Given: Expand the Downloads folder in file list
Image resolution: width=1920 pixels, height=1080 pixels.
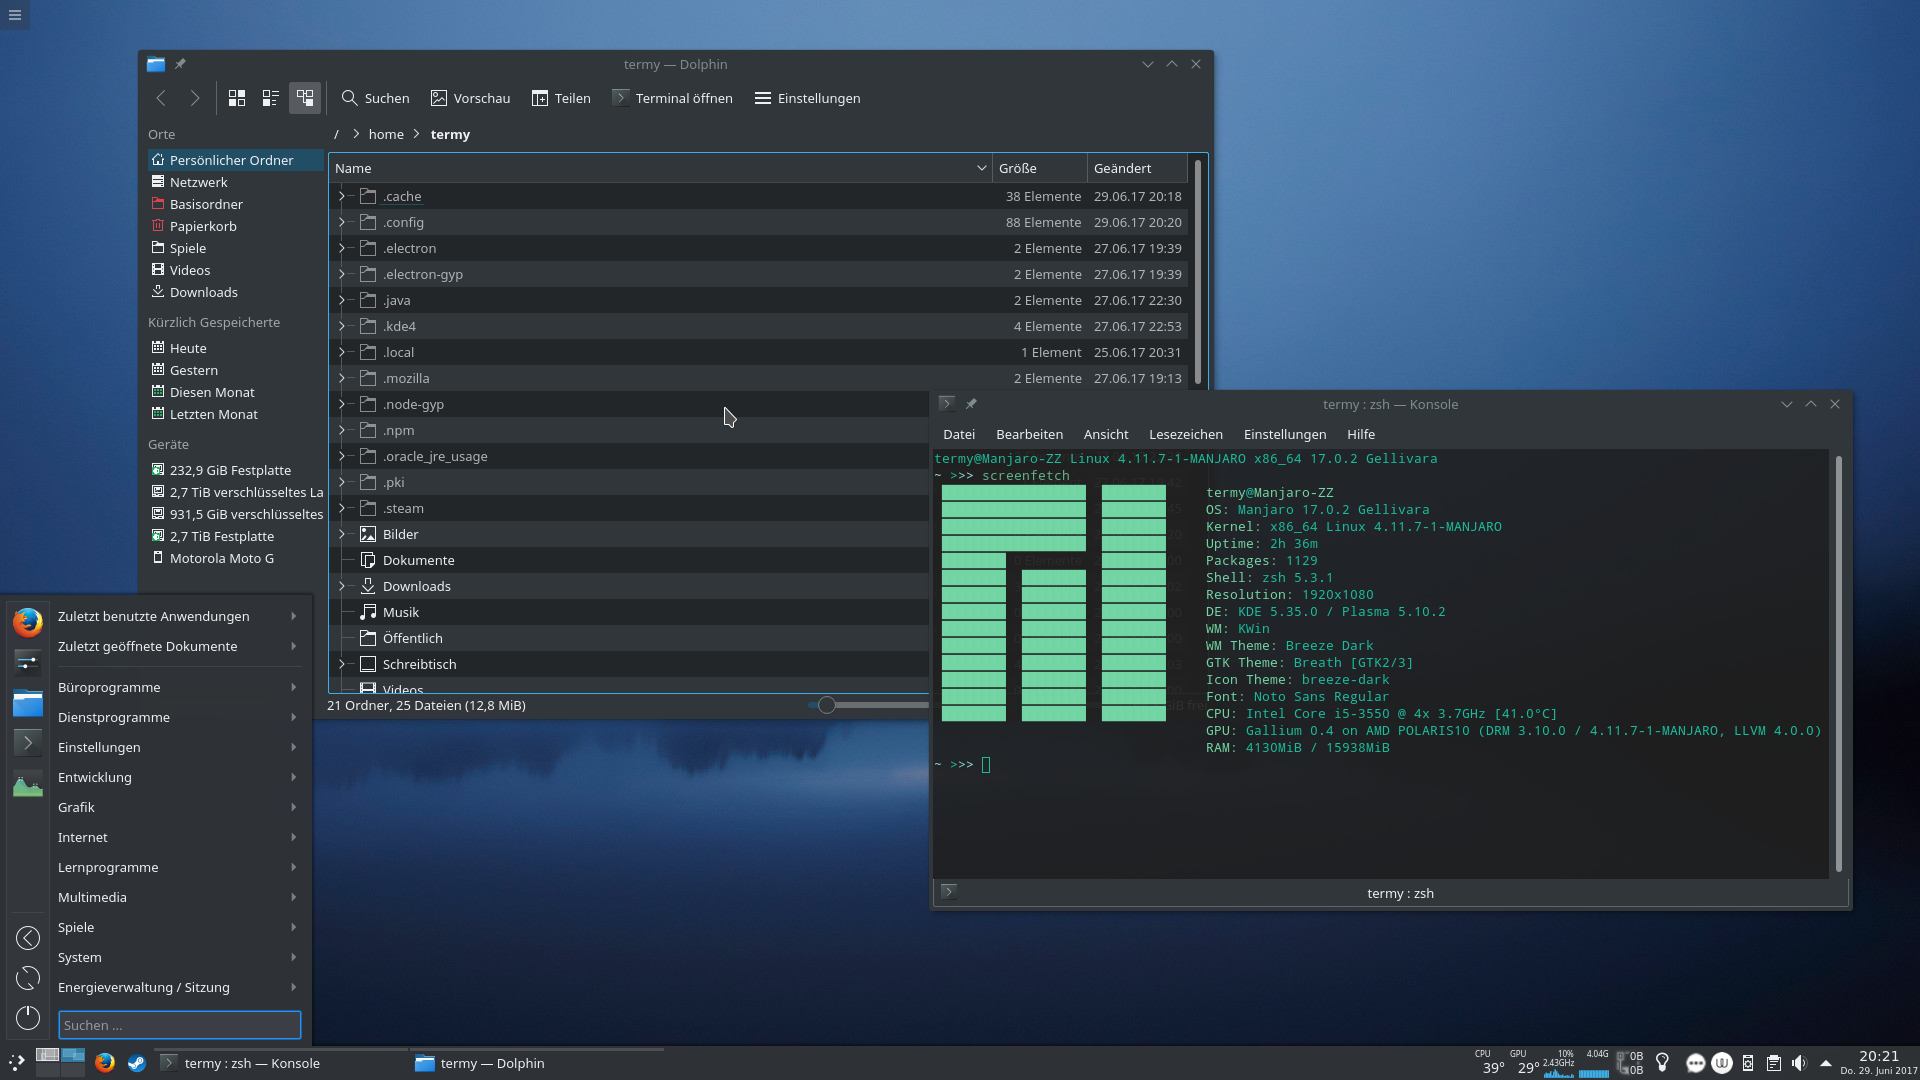Looking at the screenshot, I should [342, 586].
